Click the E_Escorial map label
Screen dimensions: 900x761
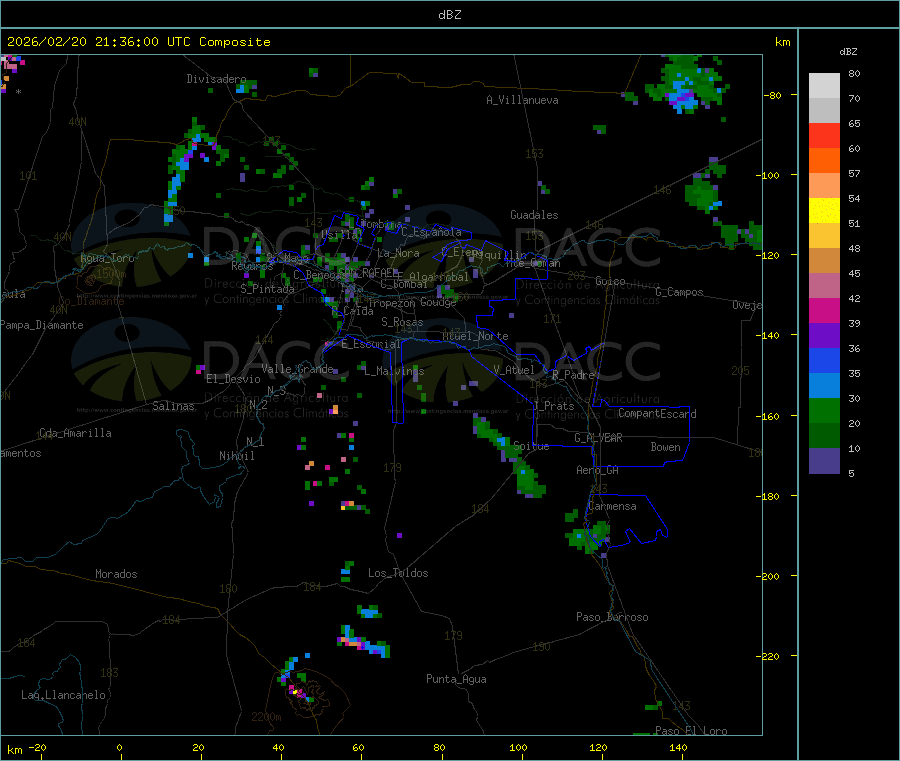(370, 344)
